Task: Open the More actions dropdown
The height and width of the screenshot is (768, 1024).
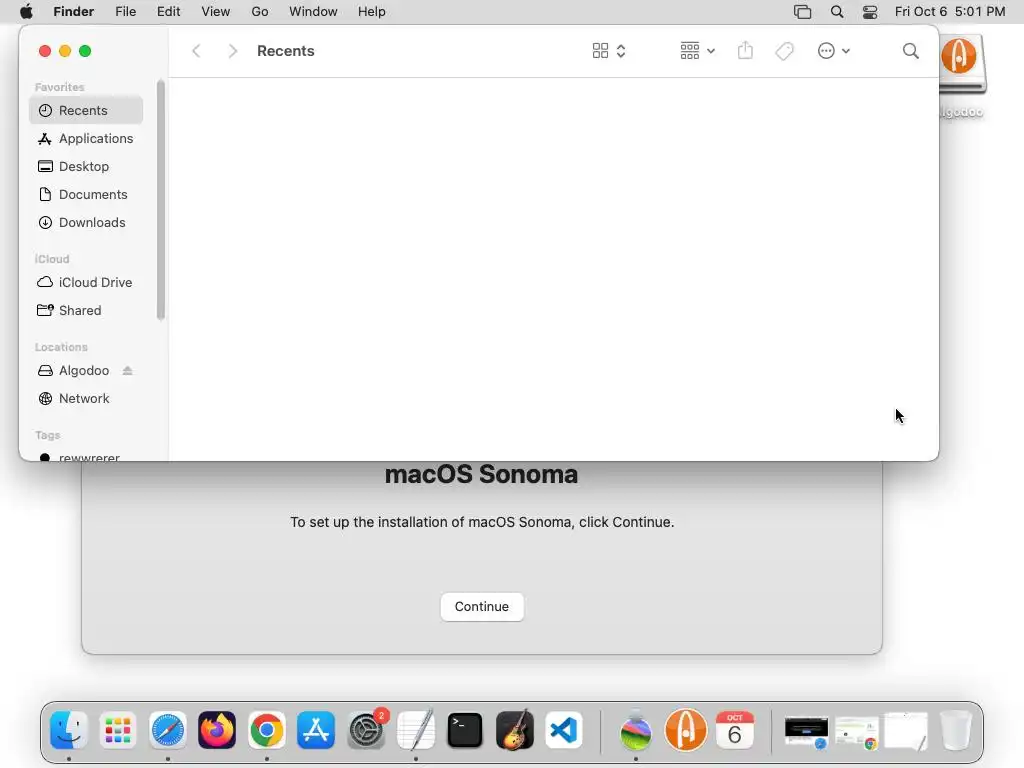Action: pyautogui.click(x=833, y=51)
